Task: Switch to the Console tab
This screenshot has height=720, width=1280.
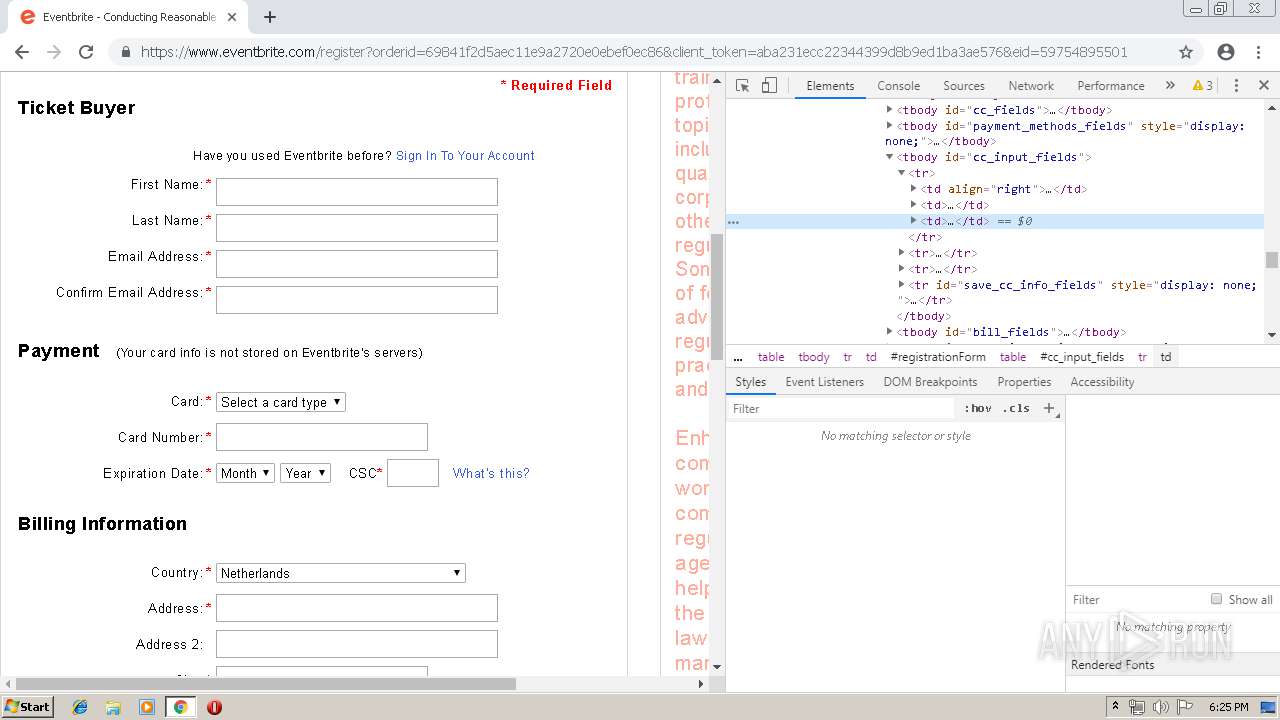Action: click(x=898, y=86)
